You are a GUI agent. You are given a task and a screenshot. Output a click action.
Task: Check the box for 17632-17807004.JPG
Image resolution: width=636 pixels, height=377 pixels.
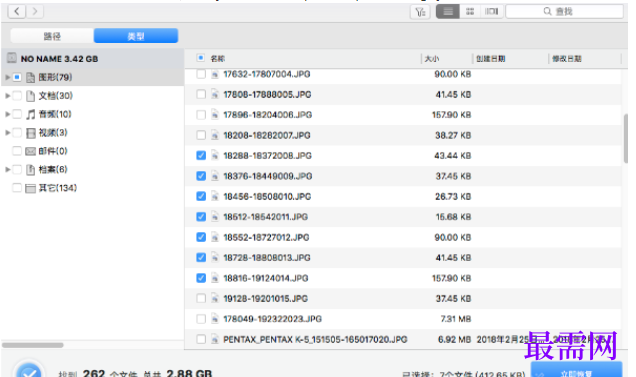[x=201, y=74]
